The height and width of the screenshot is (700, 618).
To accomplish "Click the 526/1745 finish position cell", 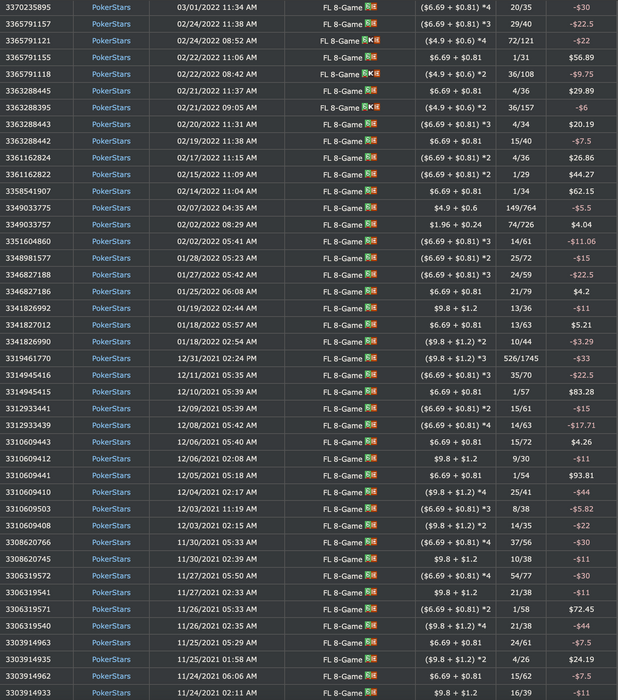I will pos(521,358).
